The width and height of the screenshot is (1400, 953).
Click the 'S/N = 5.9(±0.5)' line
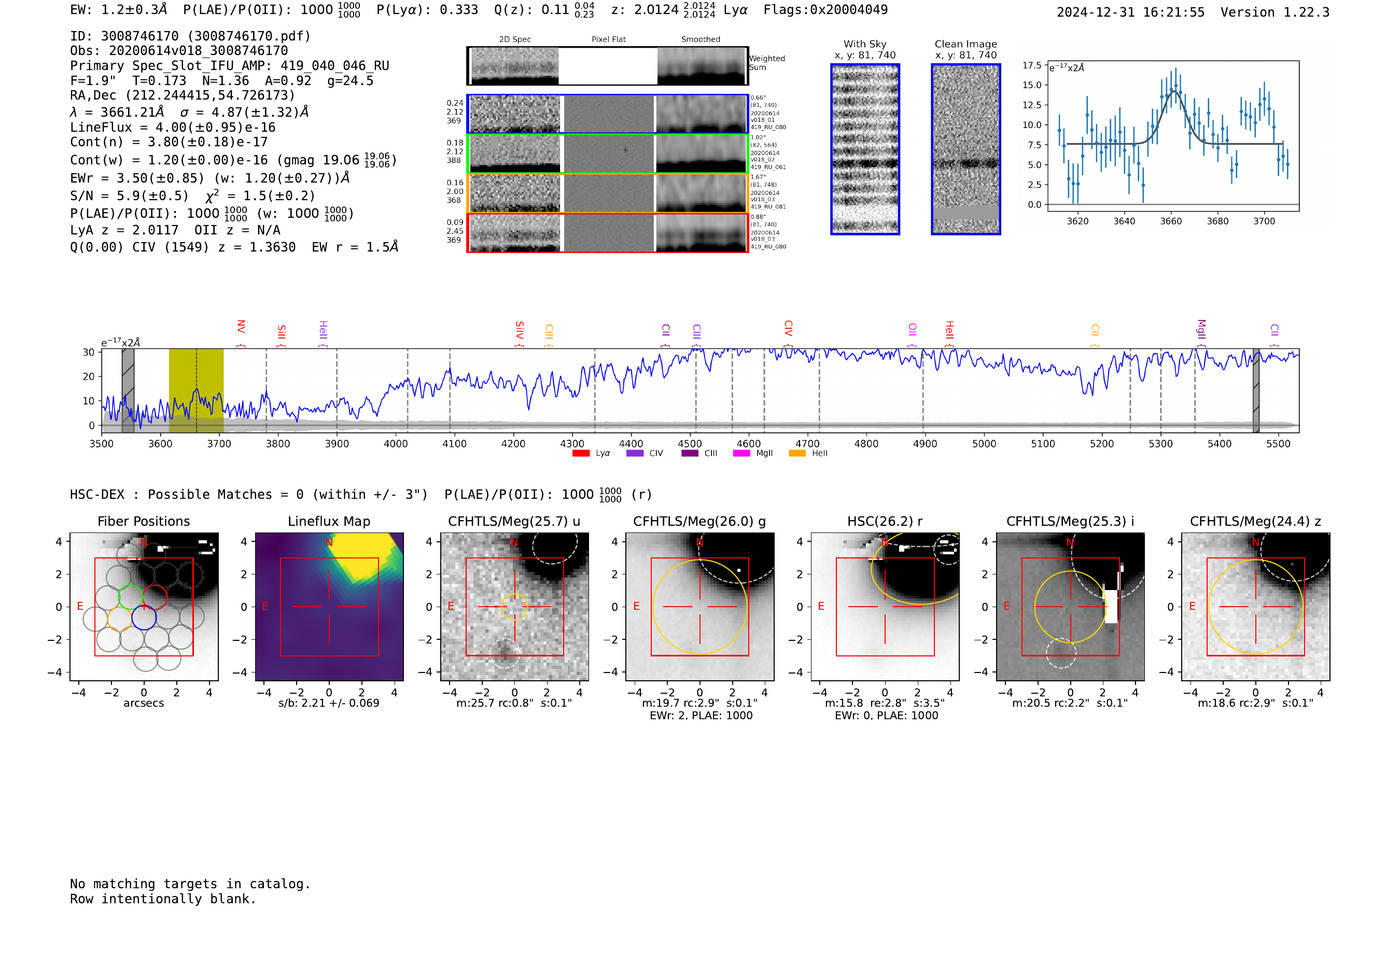[193, 196]
